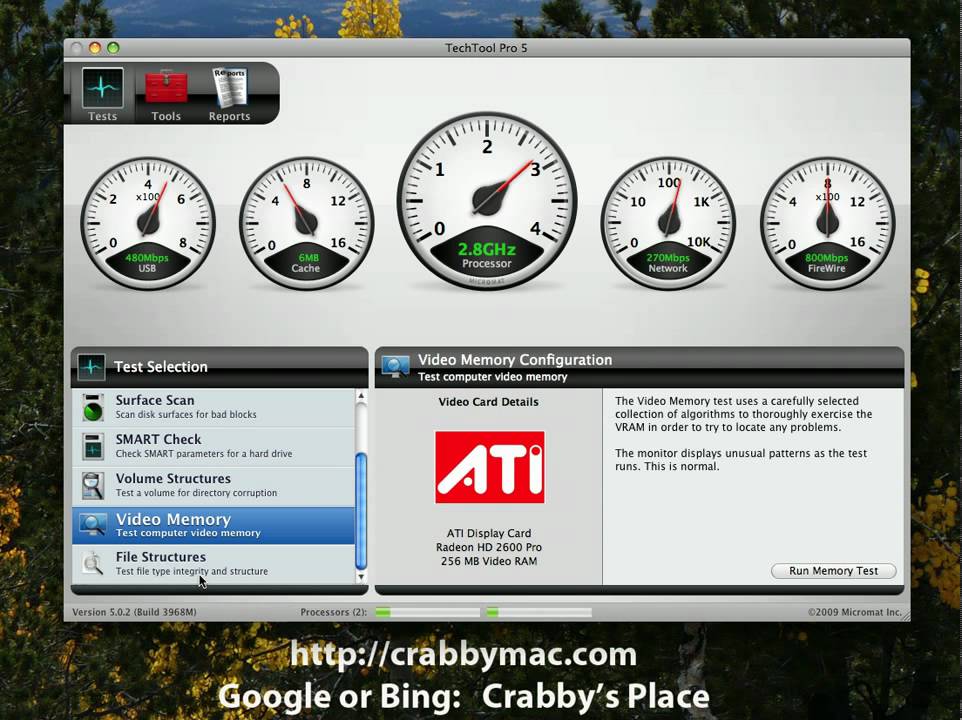Click the ATI logo image
962x720 pixels.
coord(490,467)
